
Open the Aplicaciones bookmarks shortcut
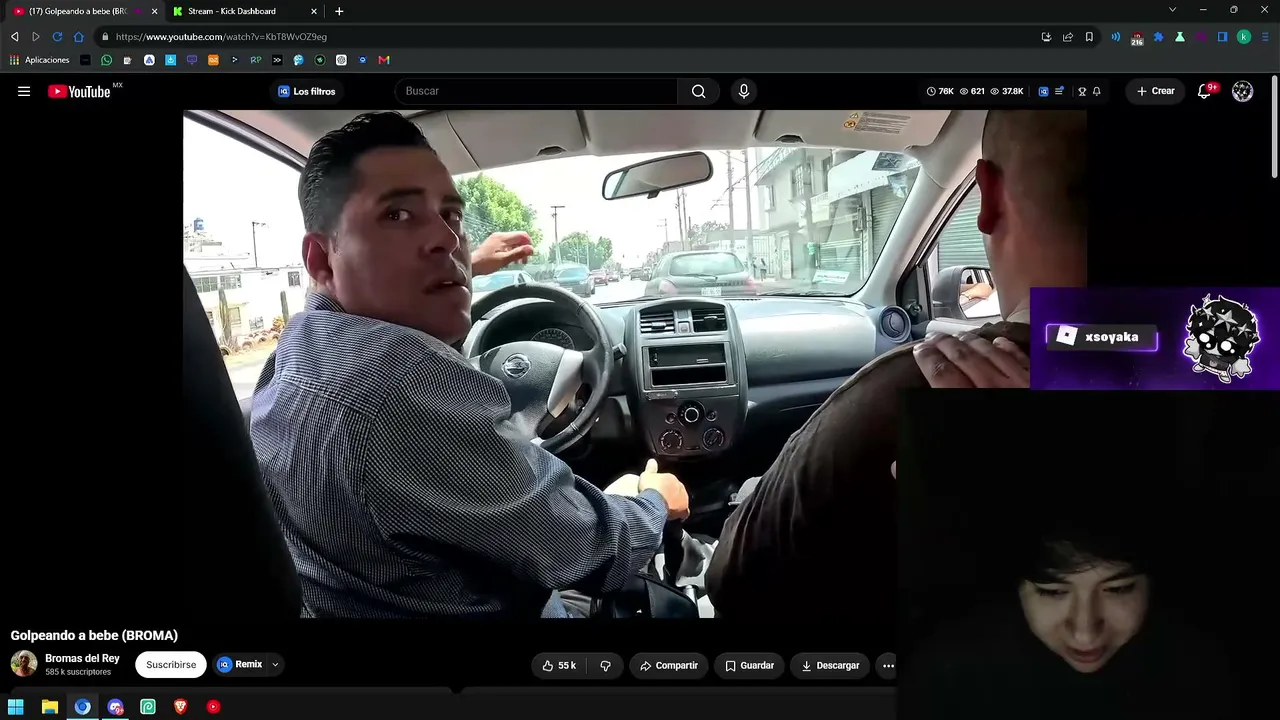pos(40,60)
